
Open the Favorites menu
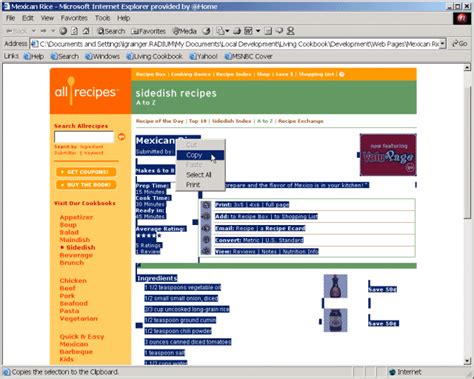pyautogui.click(x=74, y=18)
